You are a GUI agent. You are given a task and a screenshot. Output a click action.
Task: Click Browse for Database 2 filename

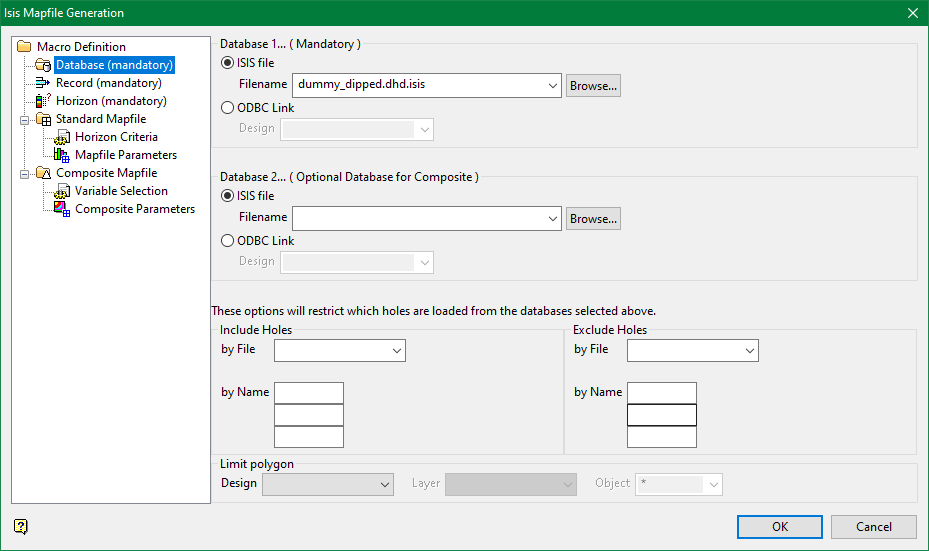pyautogui.click(x=593, y=218)
